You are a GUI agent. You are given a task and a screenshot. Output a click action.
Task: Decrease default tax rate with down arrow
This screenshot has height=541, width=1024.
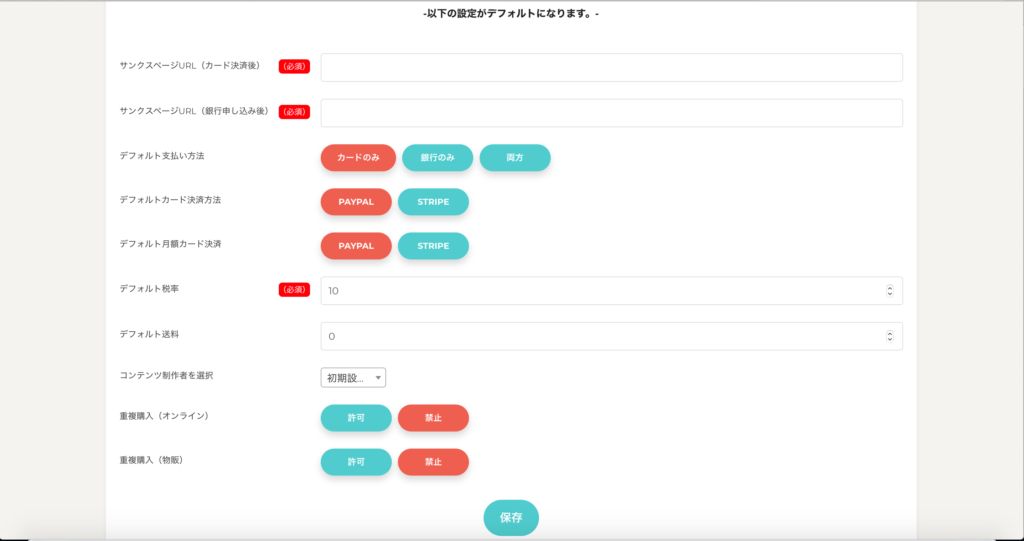890,294
